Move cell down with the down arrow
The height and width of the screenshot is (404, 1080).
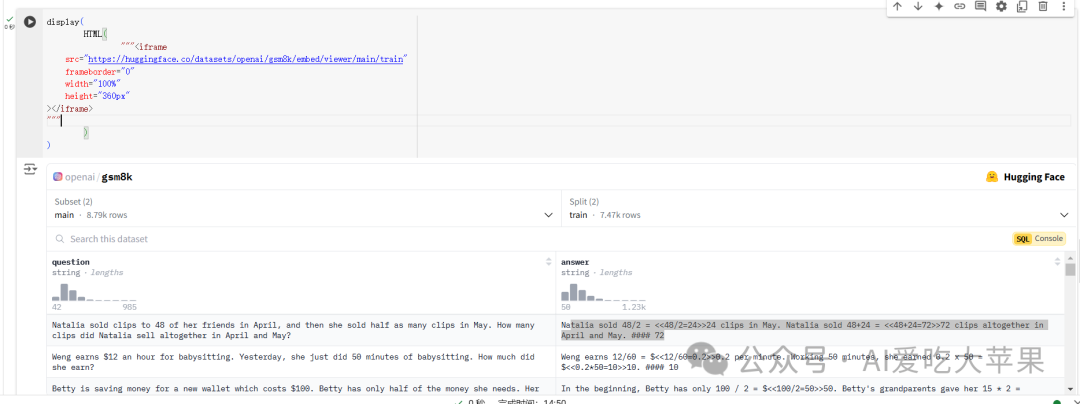[917, 6]
